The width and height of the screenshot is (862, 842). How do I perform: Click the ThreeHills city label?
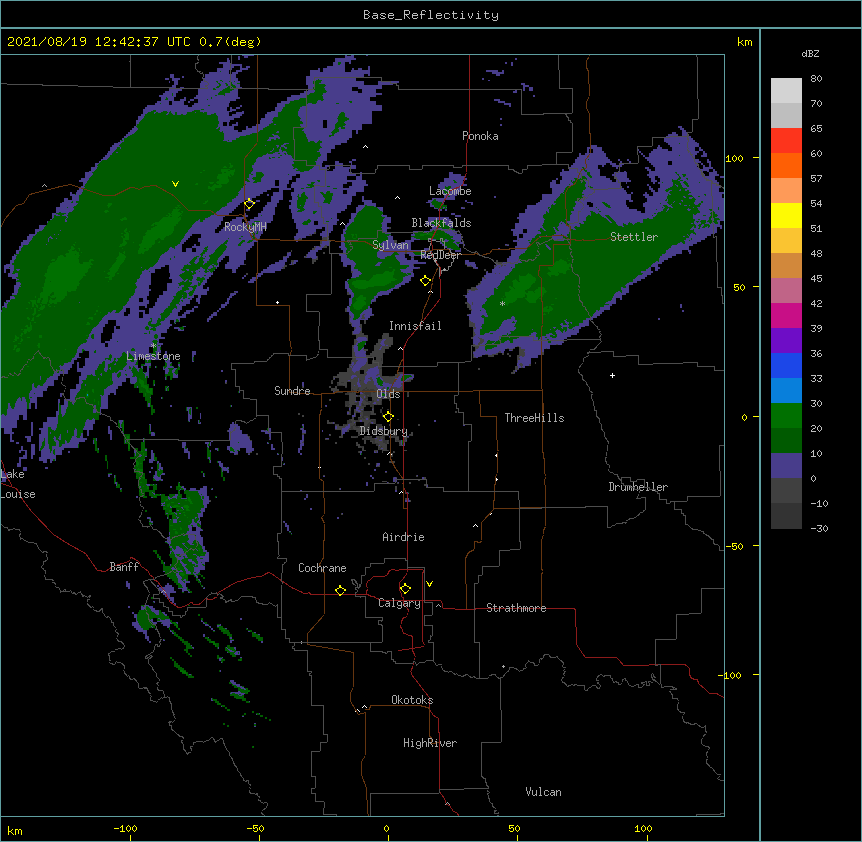coord(534,418)
